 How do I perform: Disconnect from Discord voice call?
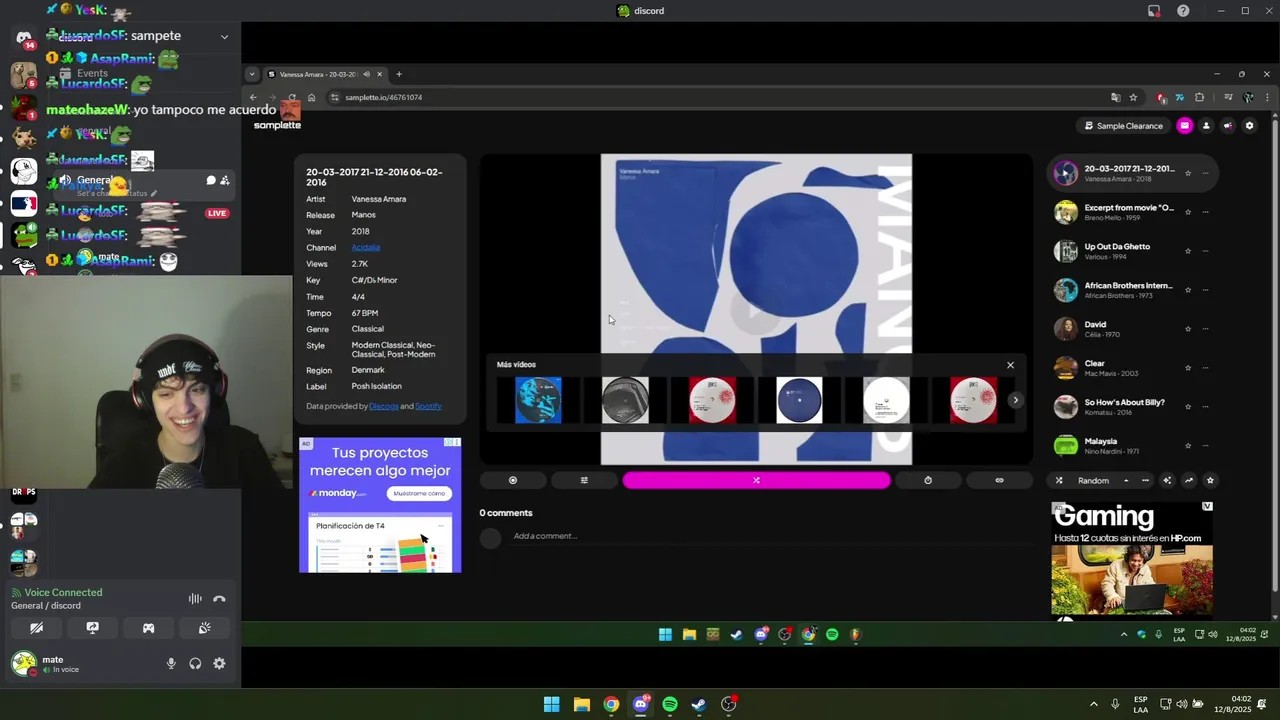[x=219, y=599]
